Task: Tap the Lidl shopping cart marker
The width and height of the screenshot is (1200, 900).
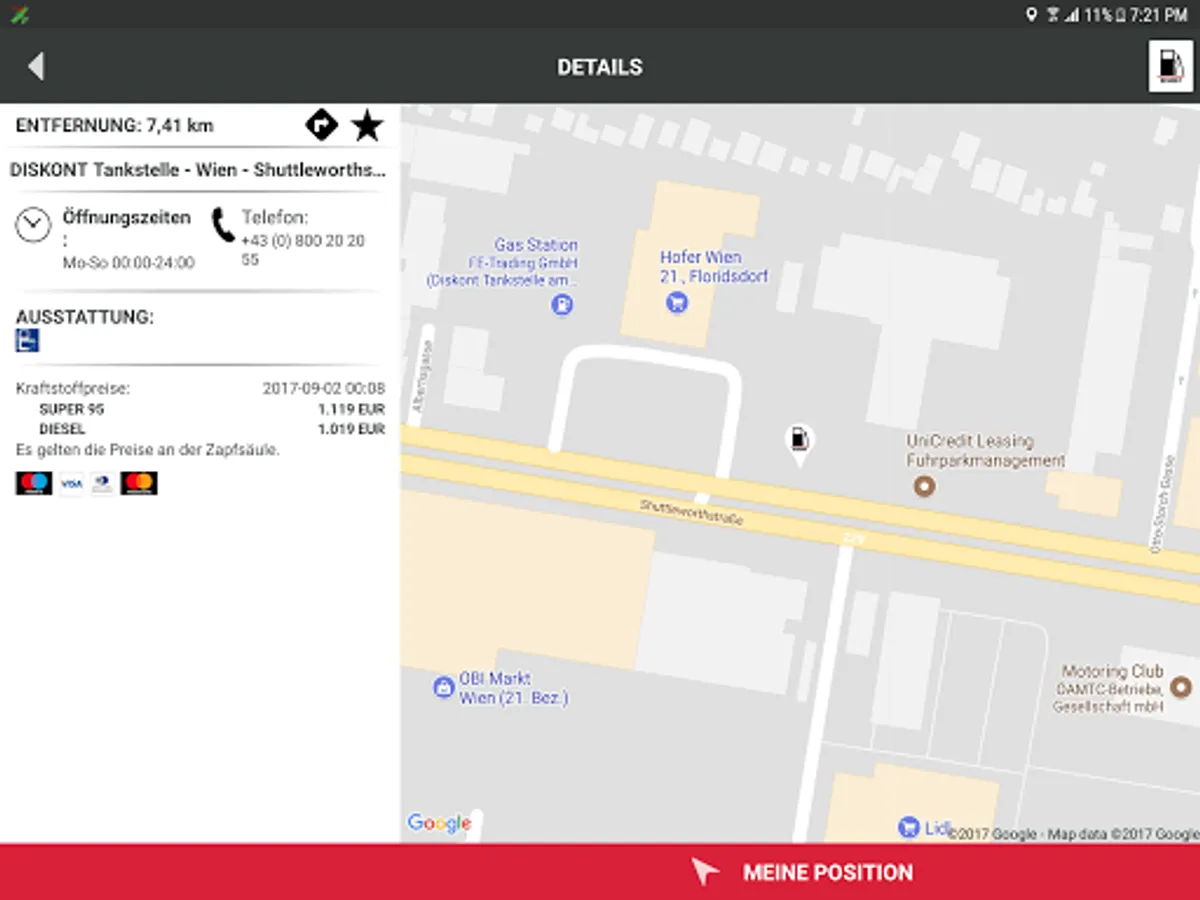Action: coord(909,826)
